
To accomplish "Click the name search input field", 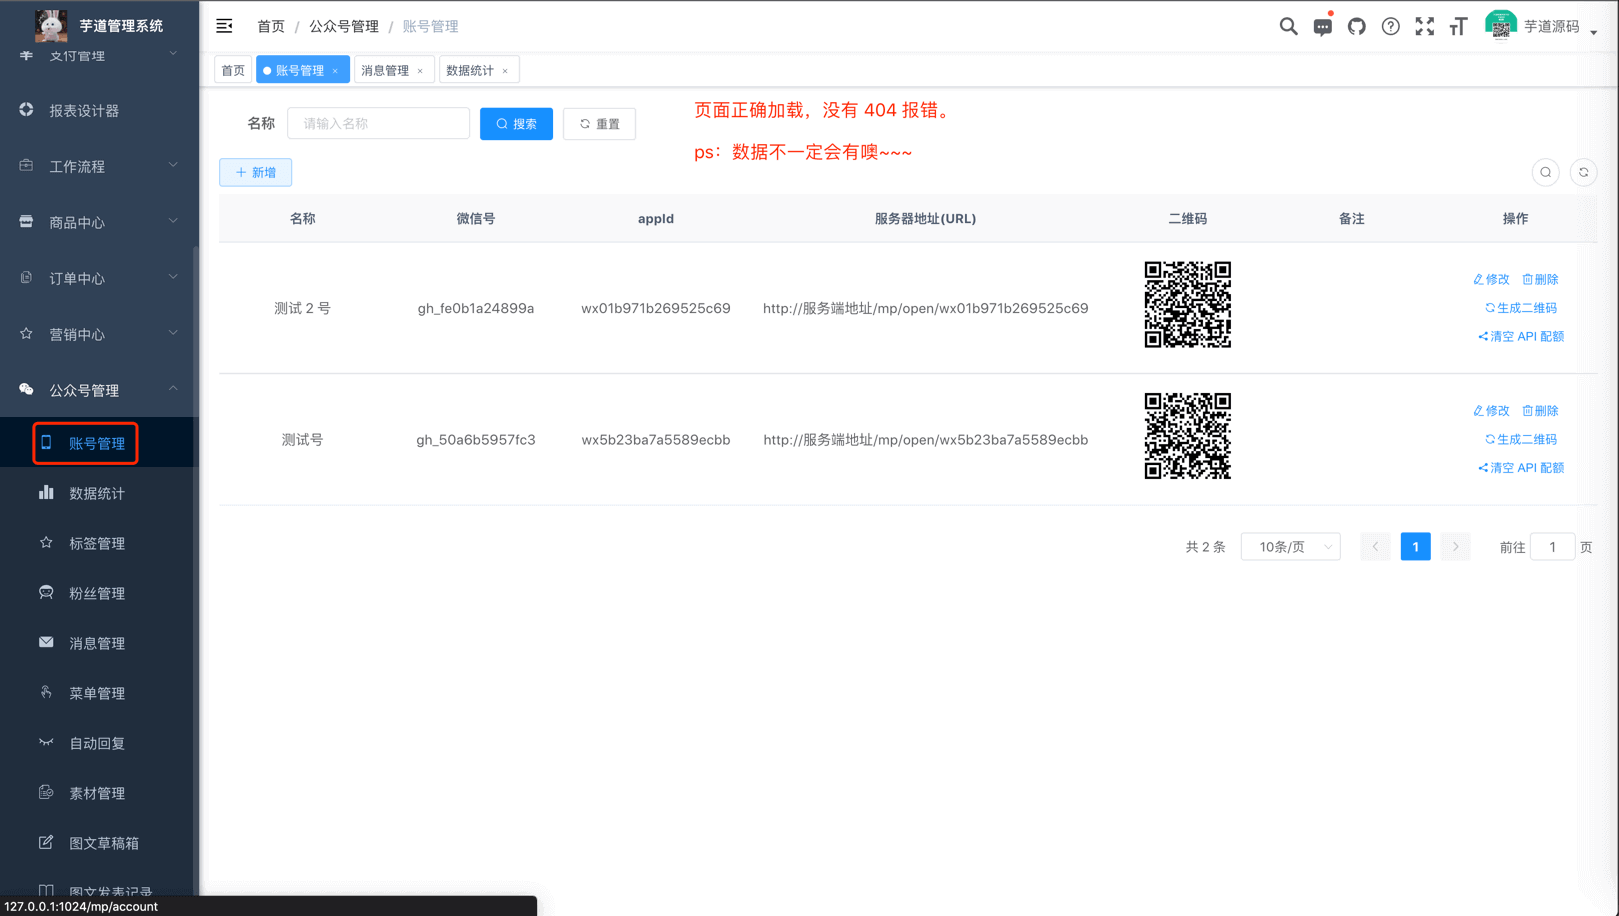I will click(x=378, y=123).
